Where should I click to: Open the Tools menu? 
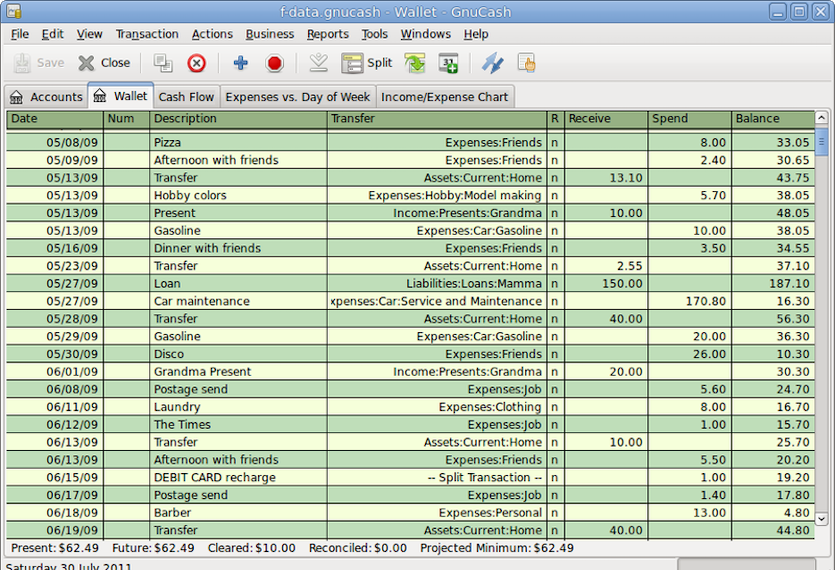[x=374, y=34]
